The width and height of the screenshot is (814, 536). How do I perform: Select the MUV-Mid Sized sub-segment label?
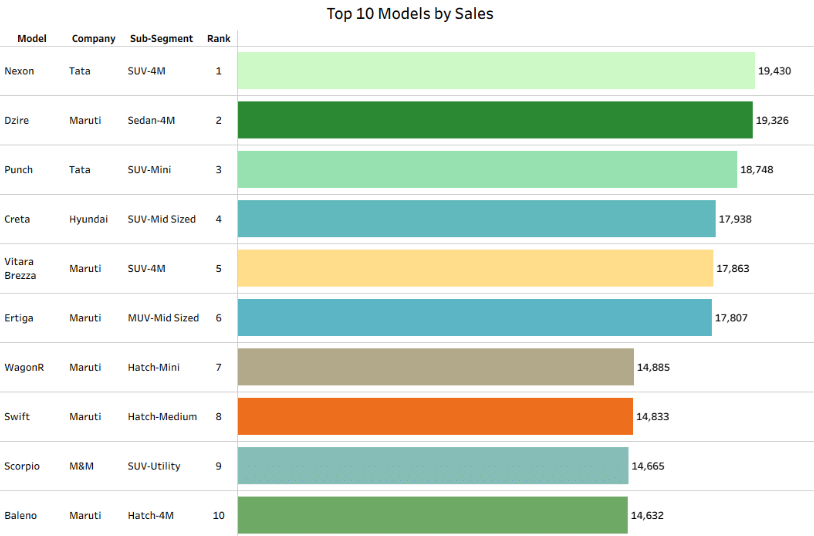[163, 318]
